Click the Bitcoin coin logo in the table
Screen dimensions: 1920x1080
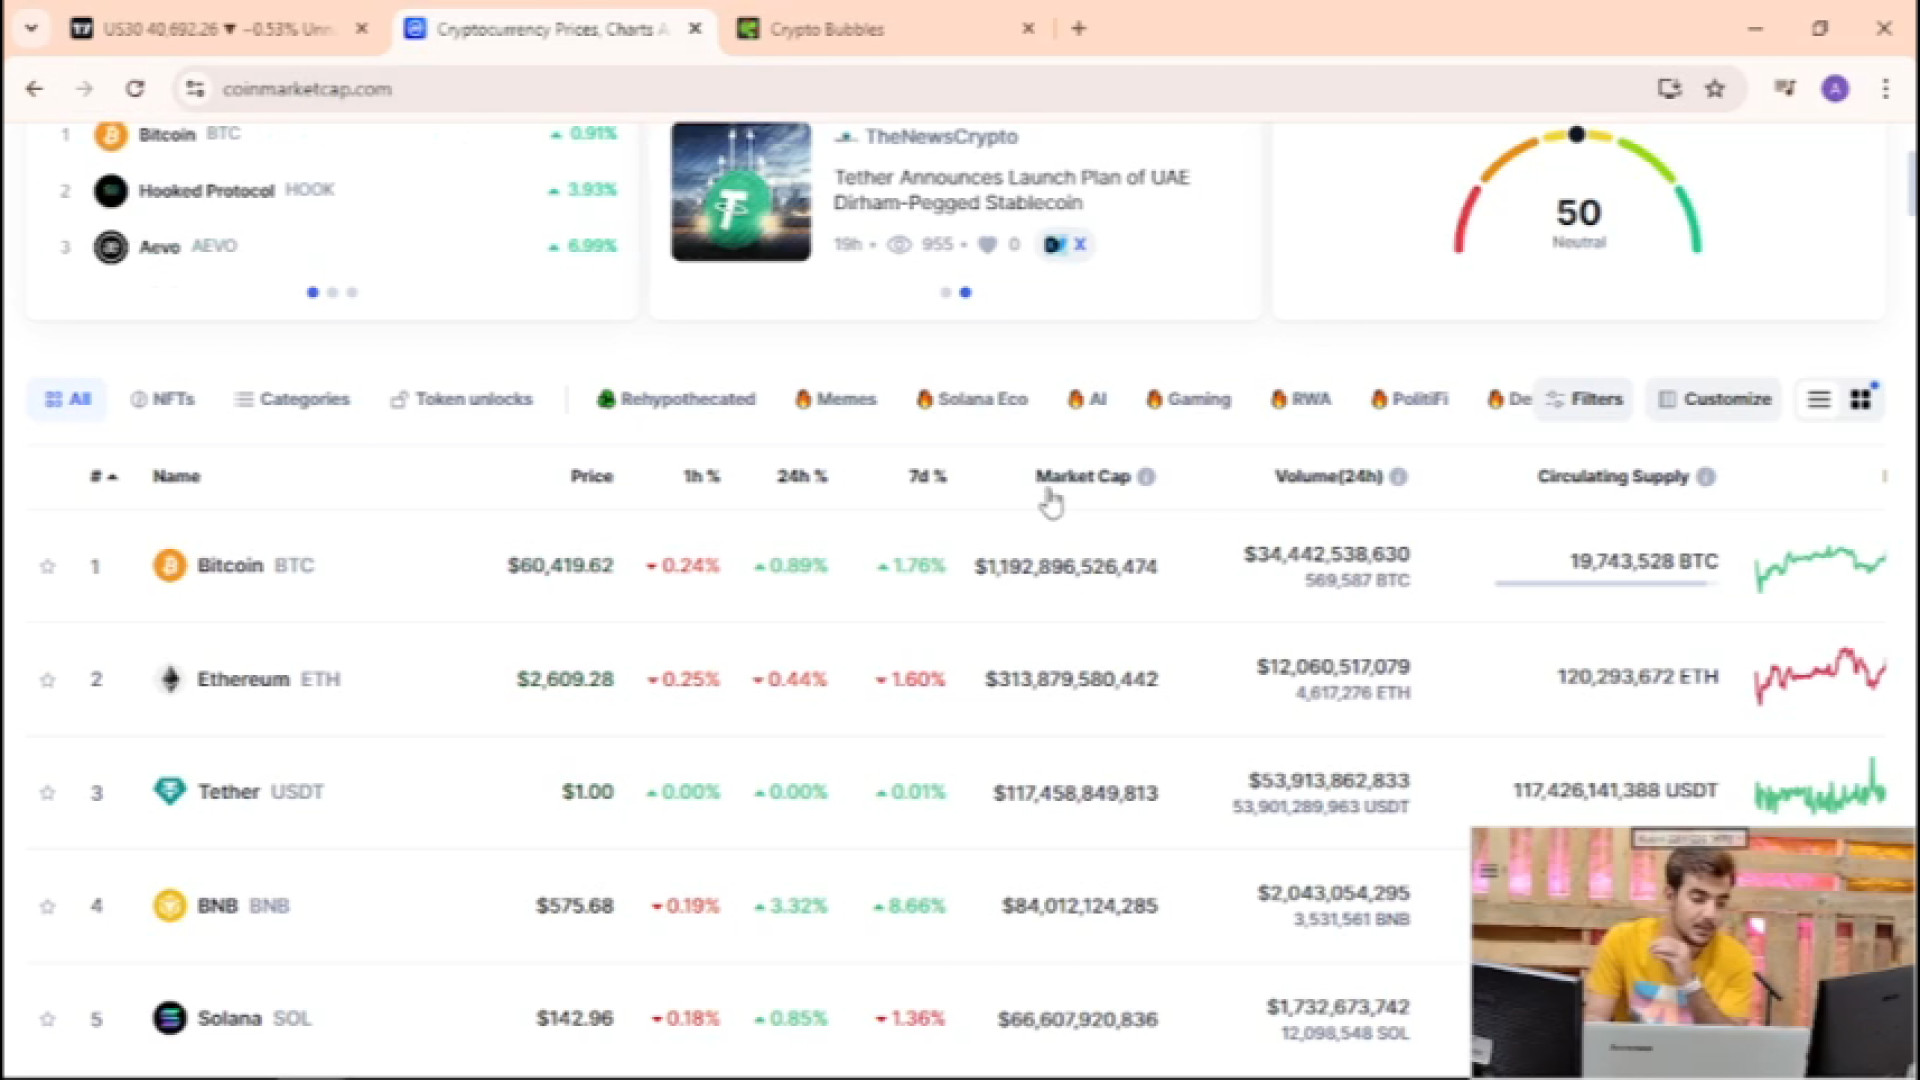coord(169,566)
